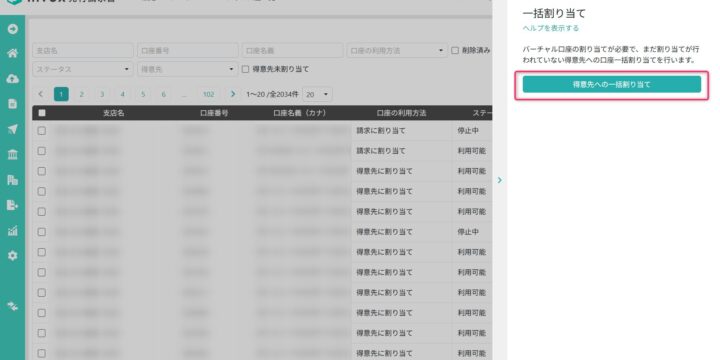
Task: Sort by the 支店名 column header
Action: (x=113, y=113)
